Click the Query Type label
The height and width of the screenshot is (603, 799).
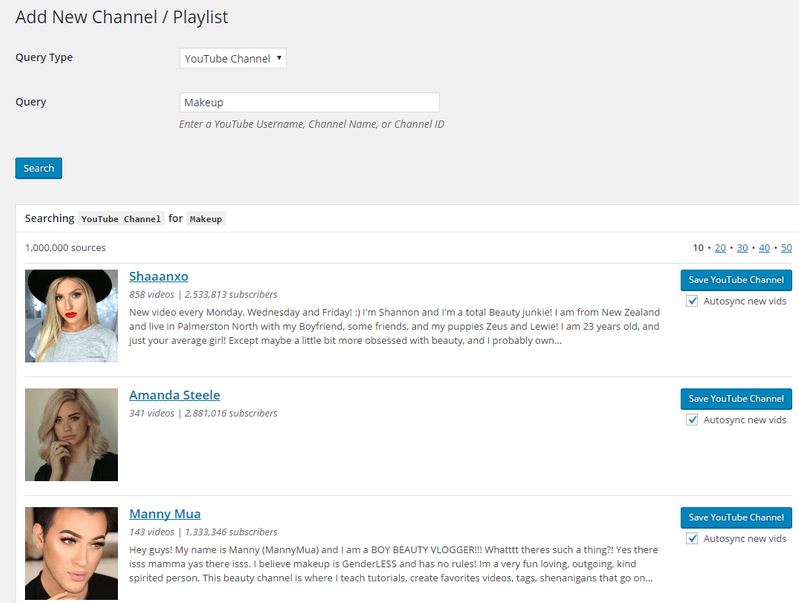tap(44, 58)
